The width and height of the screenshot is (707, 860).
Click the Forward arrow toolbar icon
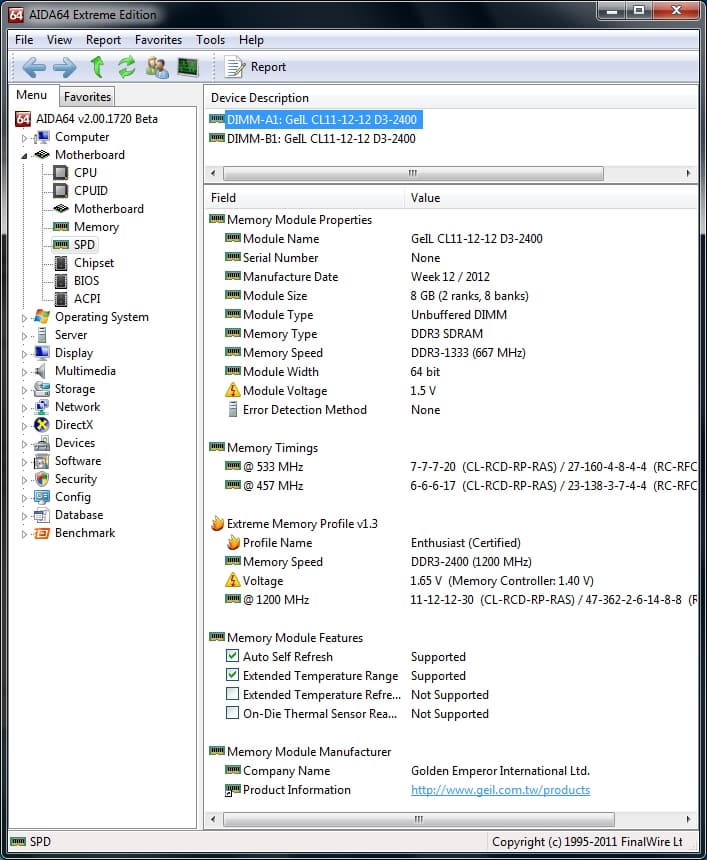click(65, 67)
